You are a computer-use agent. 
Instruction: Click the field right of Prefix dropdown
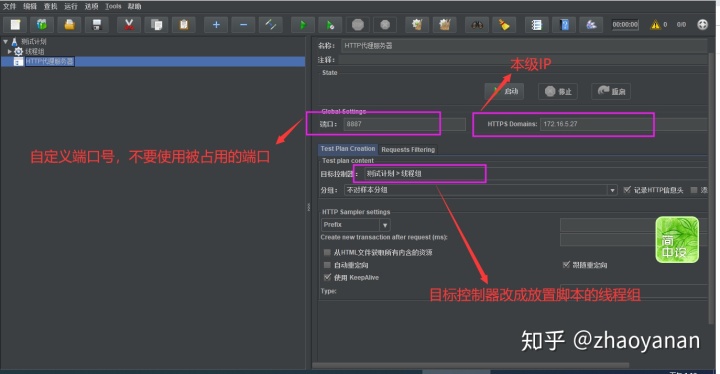(x=633, y=225)
